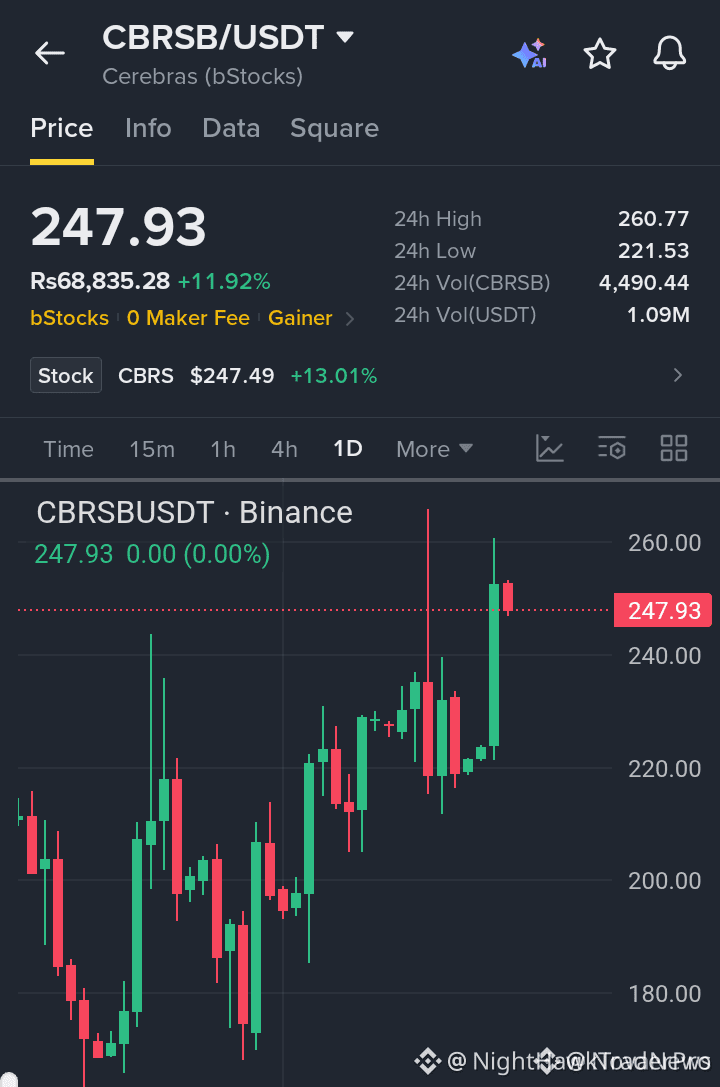Open CBRS stock details chevron

678,375
